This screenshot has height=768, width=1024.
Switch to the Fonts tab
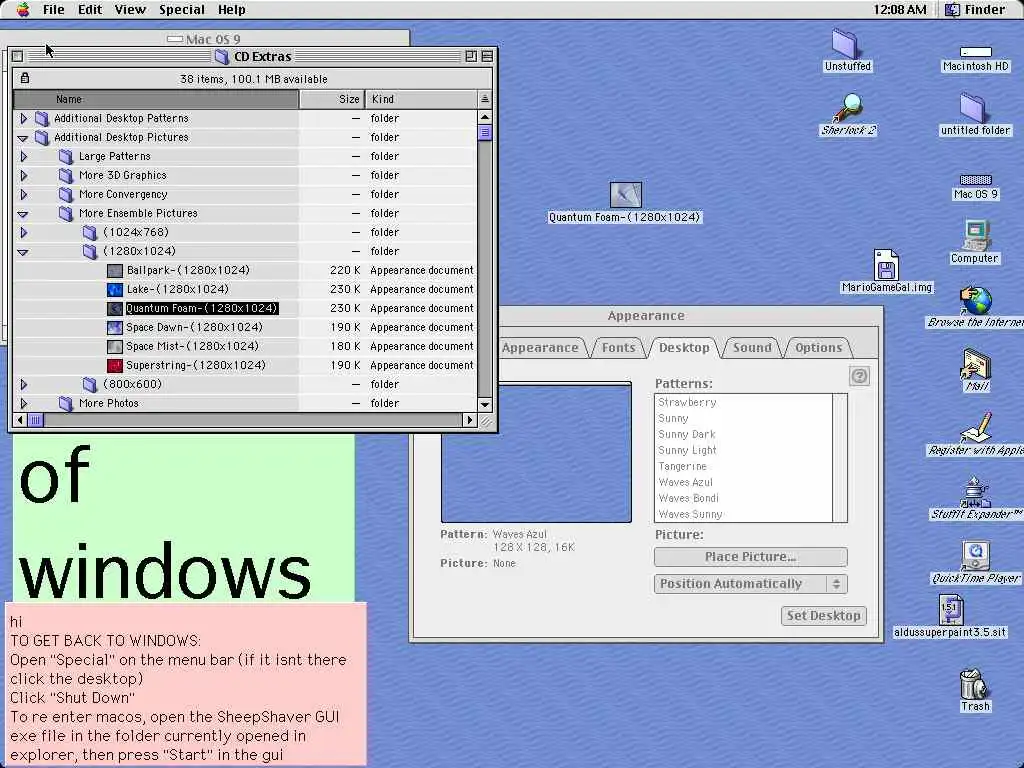point(618,347)
